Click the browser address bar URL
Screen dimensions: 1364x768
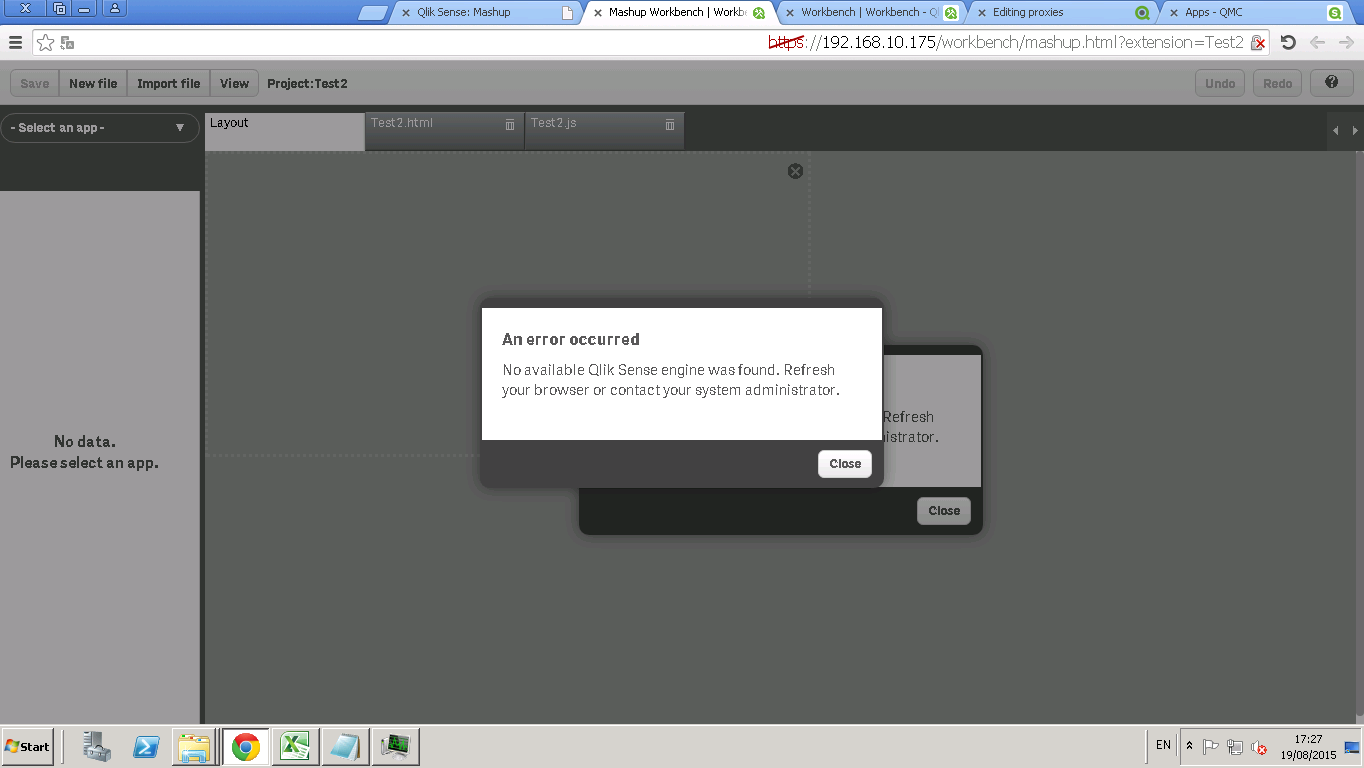click(x=1005, y=42)
